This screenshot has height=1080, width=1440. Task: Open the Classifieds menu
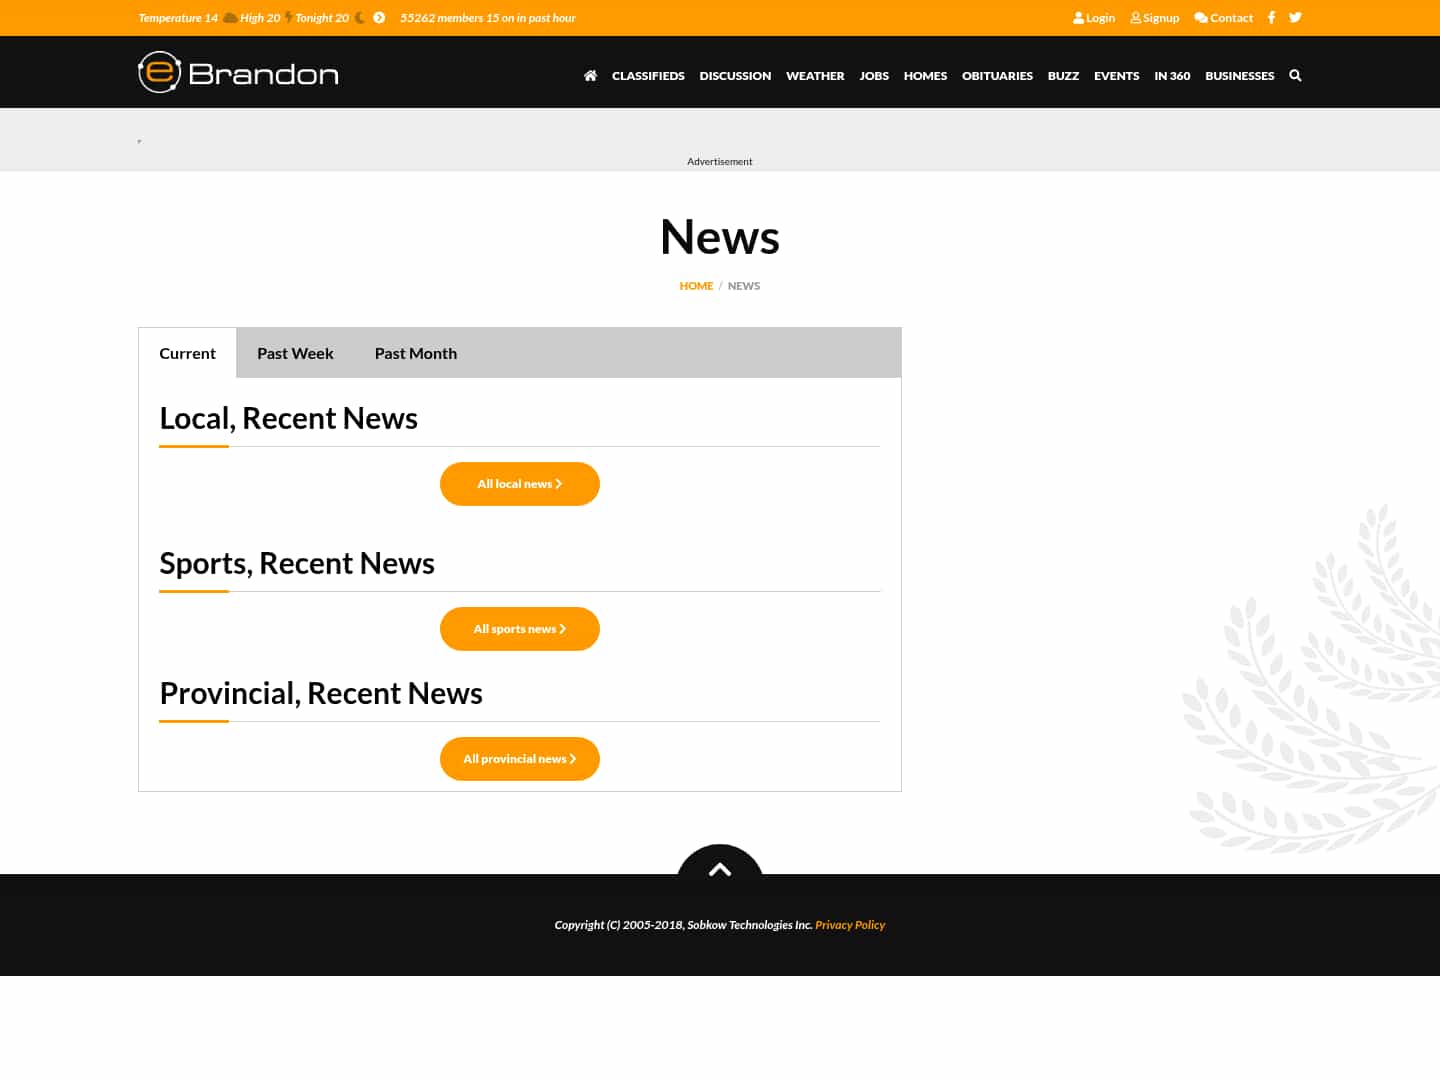click(648, 76)
